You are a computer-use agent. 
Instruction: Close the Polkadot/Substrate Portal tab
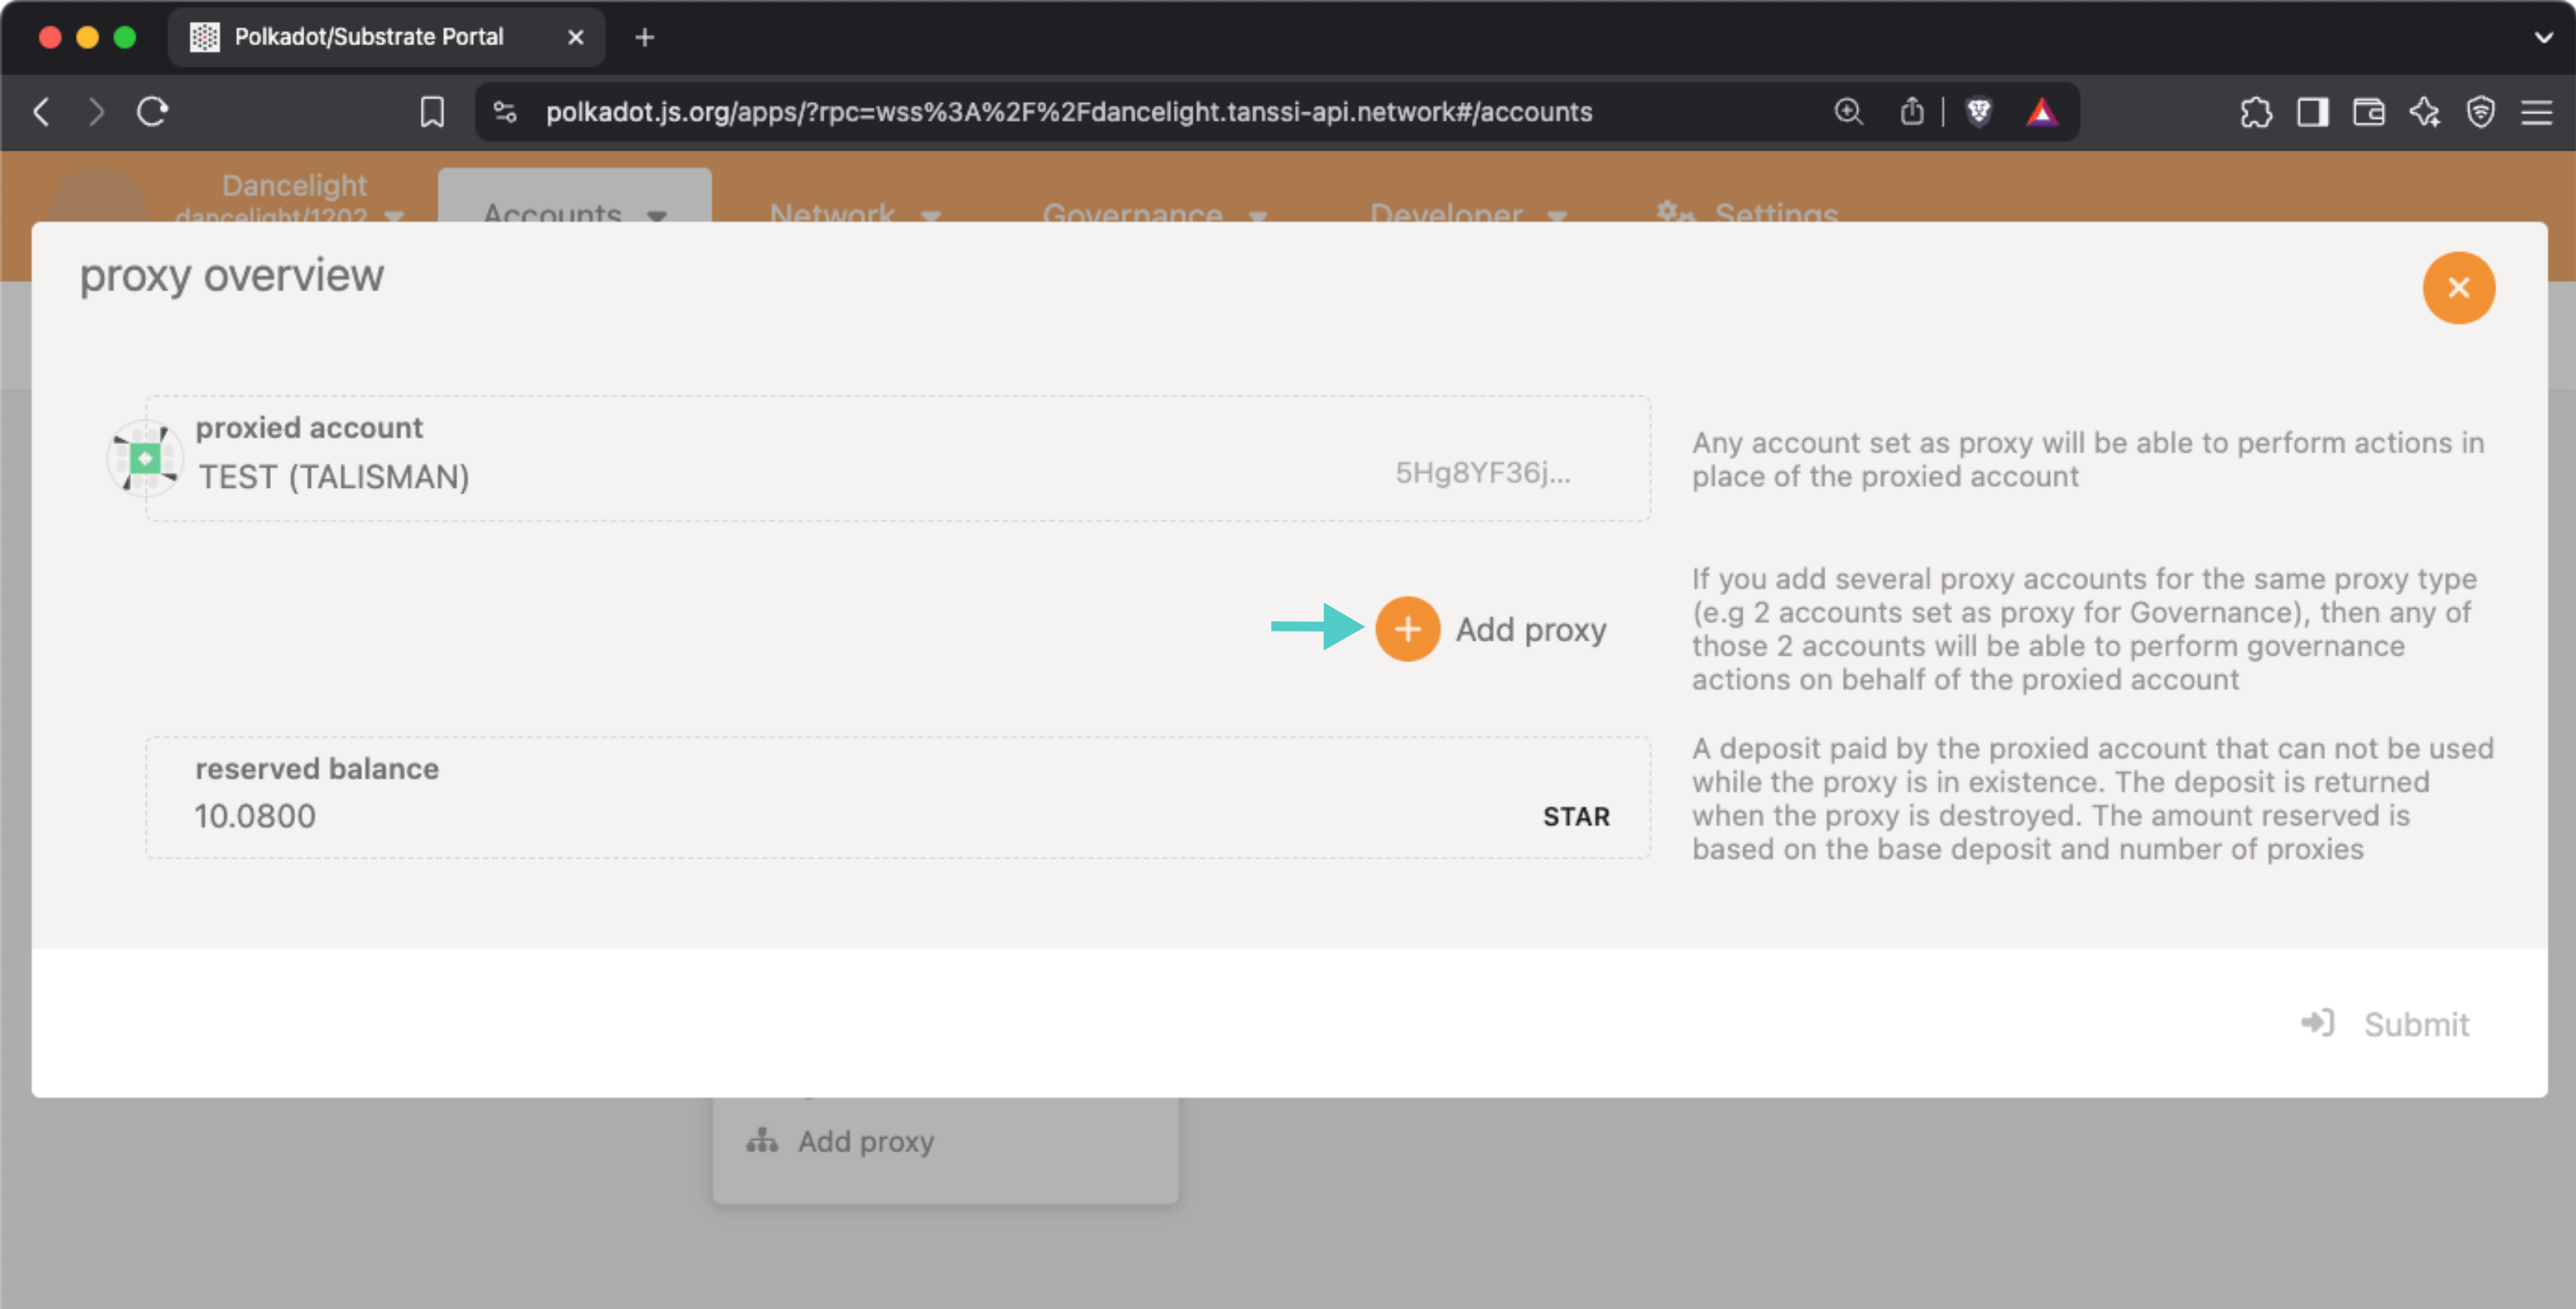575,38
